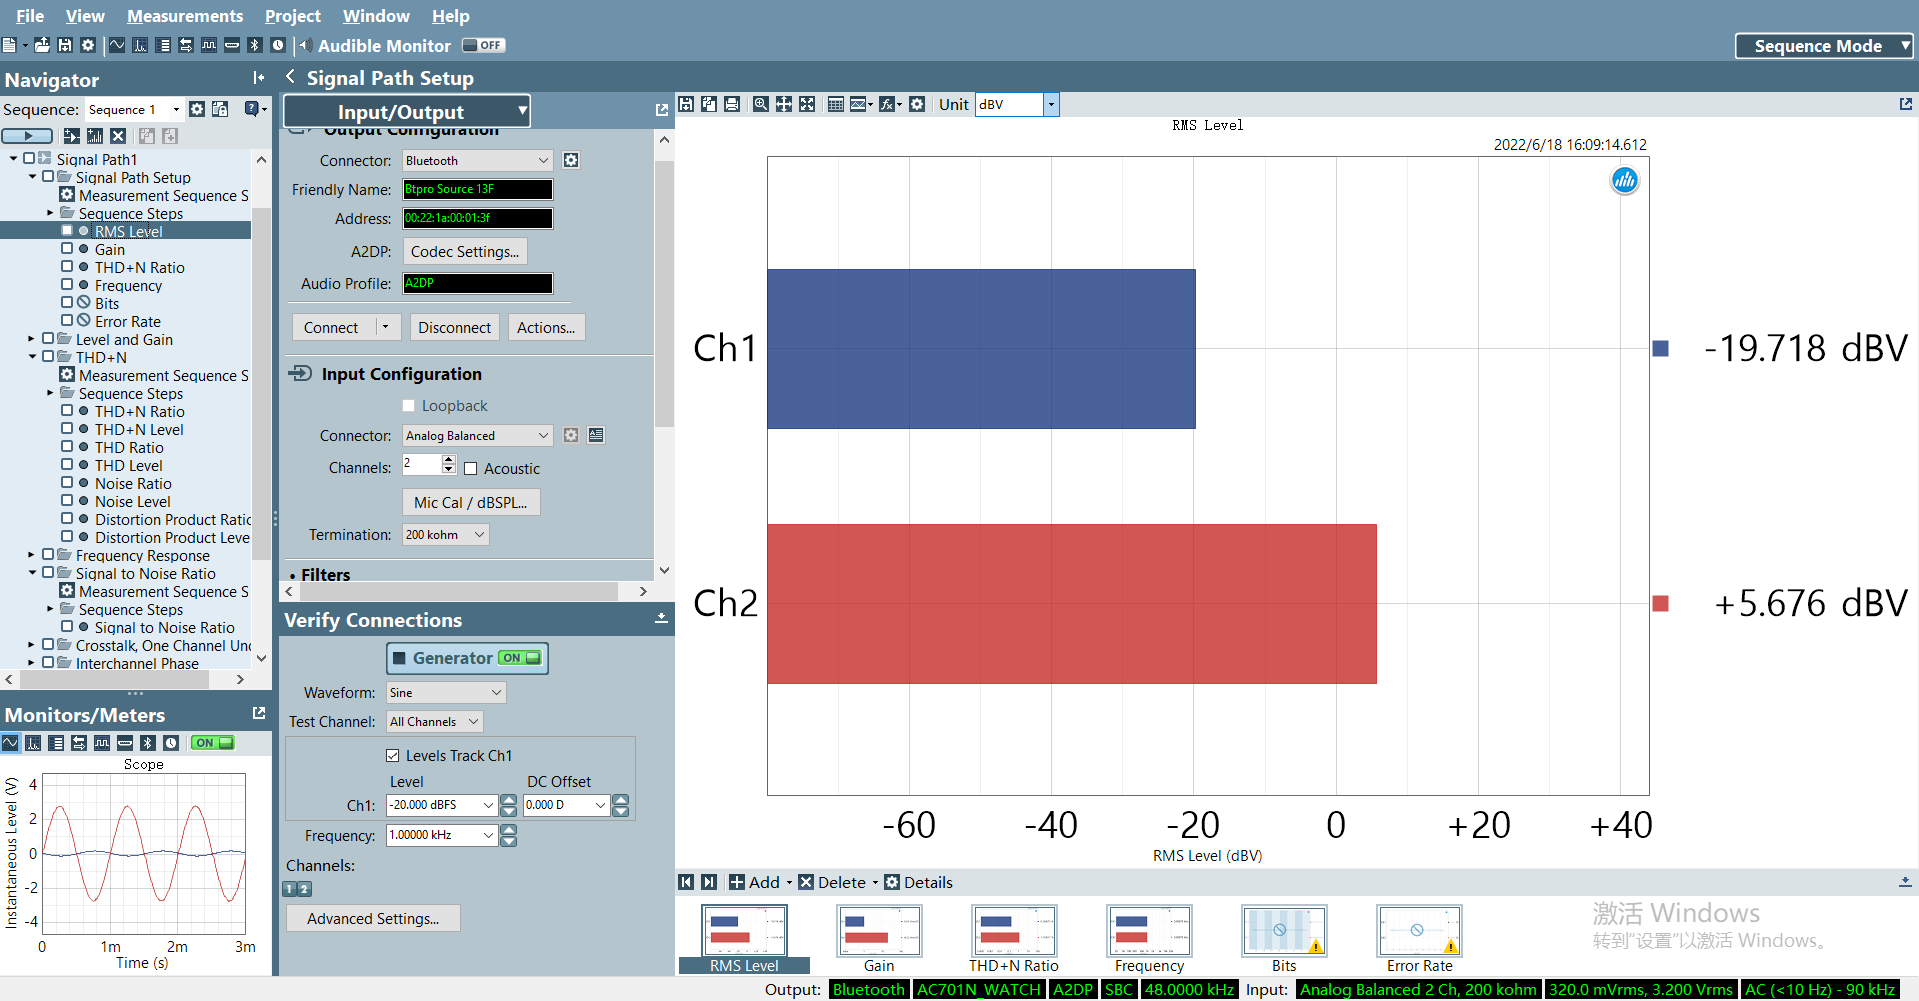Uncheck Levels Track Ch1
1919x1001 pixels.
point(393,756)
